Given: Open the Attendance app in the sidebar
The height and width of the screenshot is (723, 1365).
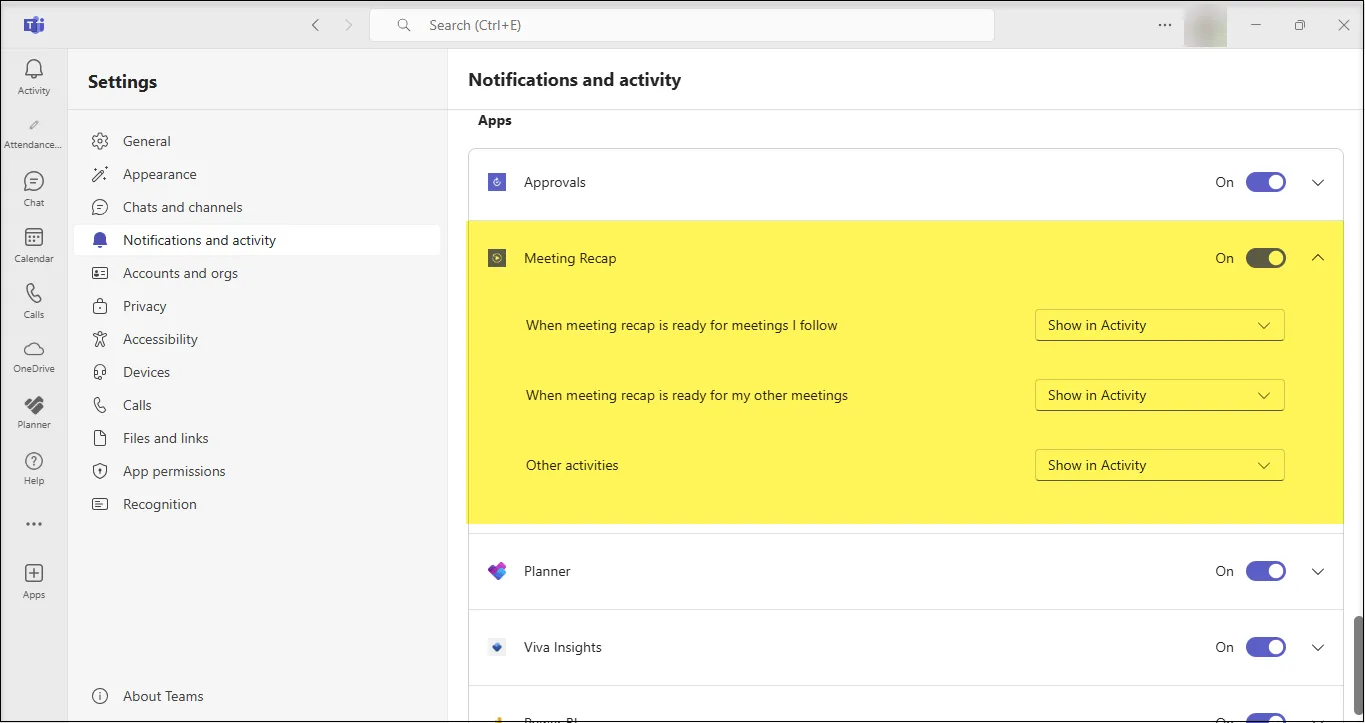Looking at the screenshot, I should tap(34, 133).
